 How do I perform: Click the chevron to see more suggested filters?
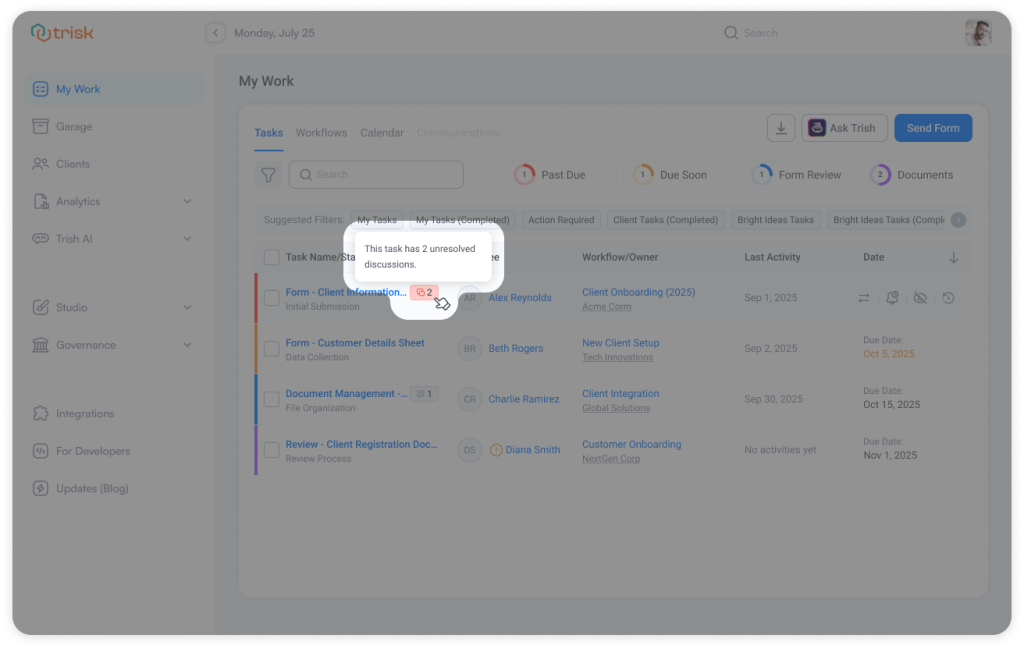(x=957, y=219)
